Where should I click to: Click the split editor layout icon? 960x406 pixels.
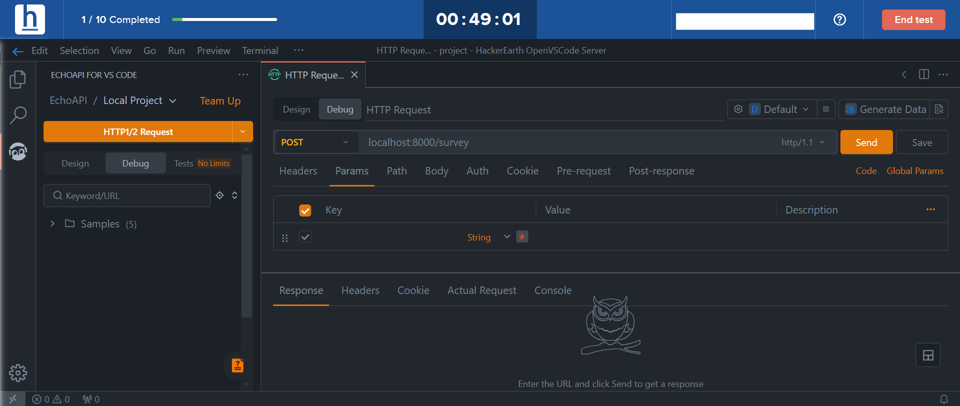pyautogui.click(x=924, y=75)
